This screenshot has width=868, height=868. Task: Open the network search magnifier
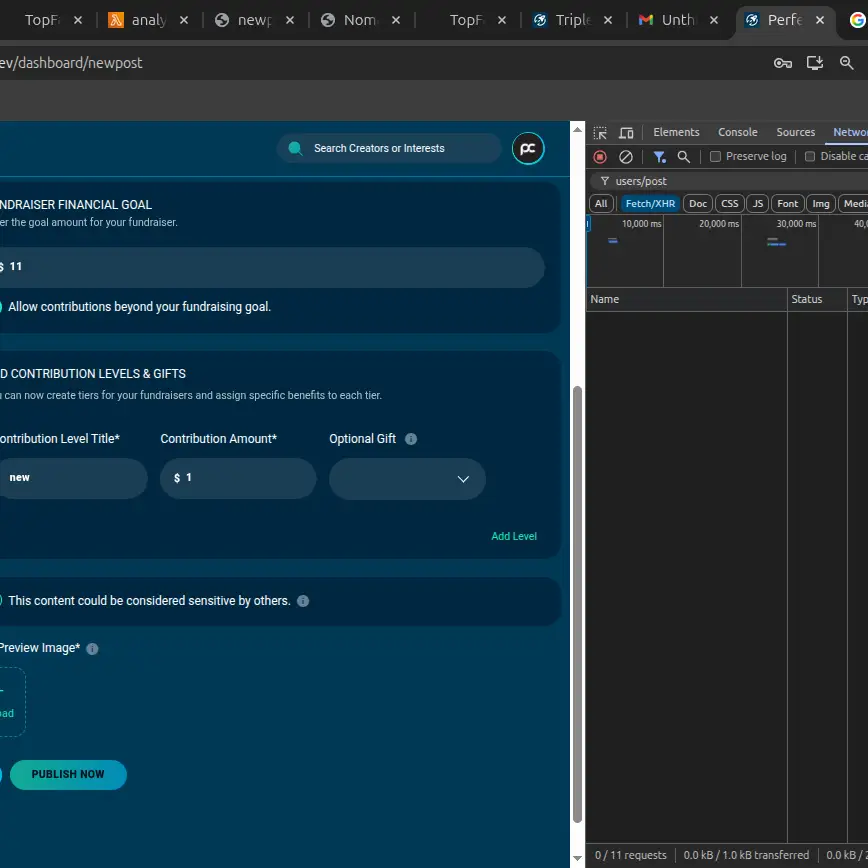point(684,157)
